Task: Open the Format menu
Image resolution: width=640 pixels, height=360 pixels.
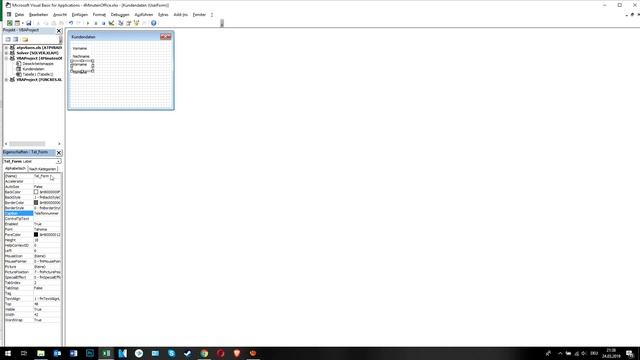Action: pos(99,15)
